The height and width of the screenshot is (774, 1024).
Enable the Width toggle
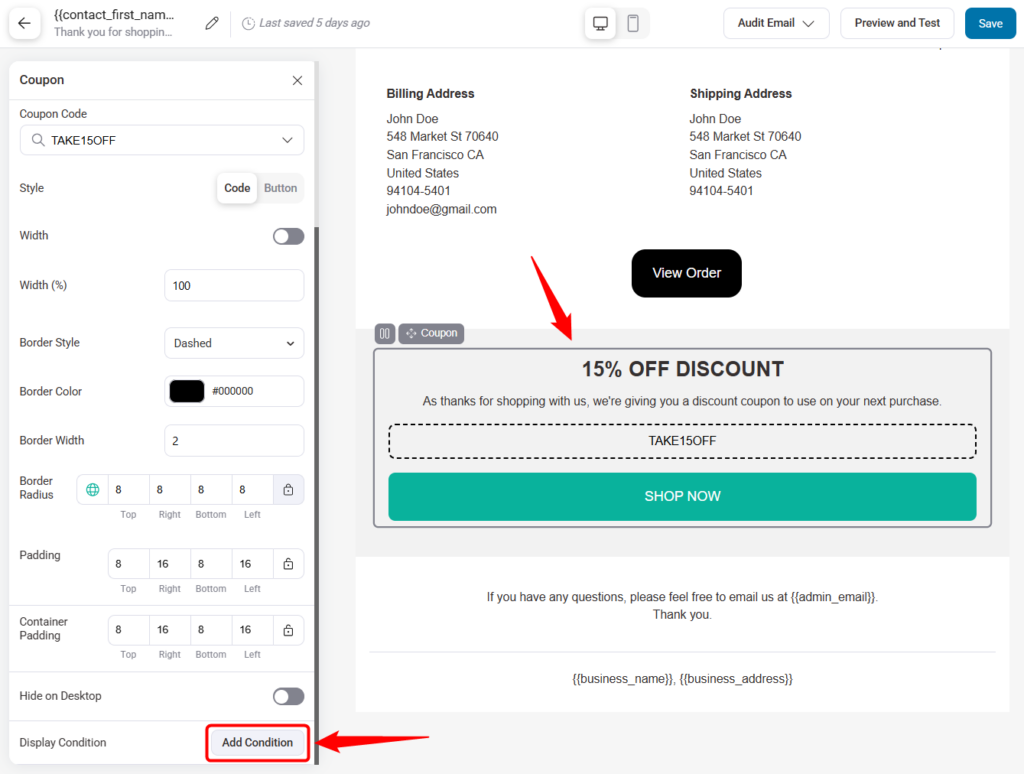[288, 235]
